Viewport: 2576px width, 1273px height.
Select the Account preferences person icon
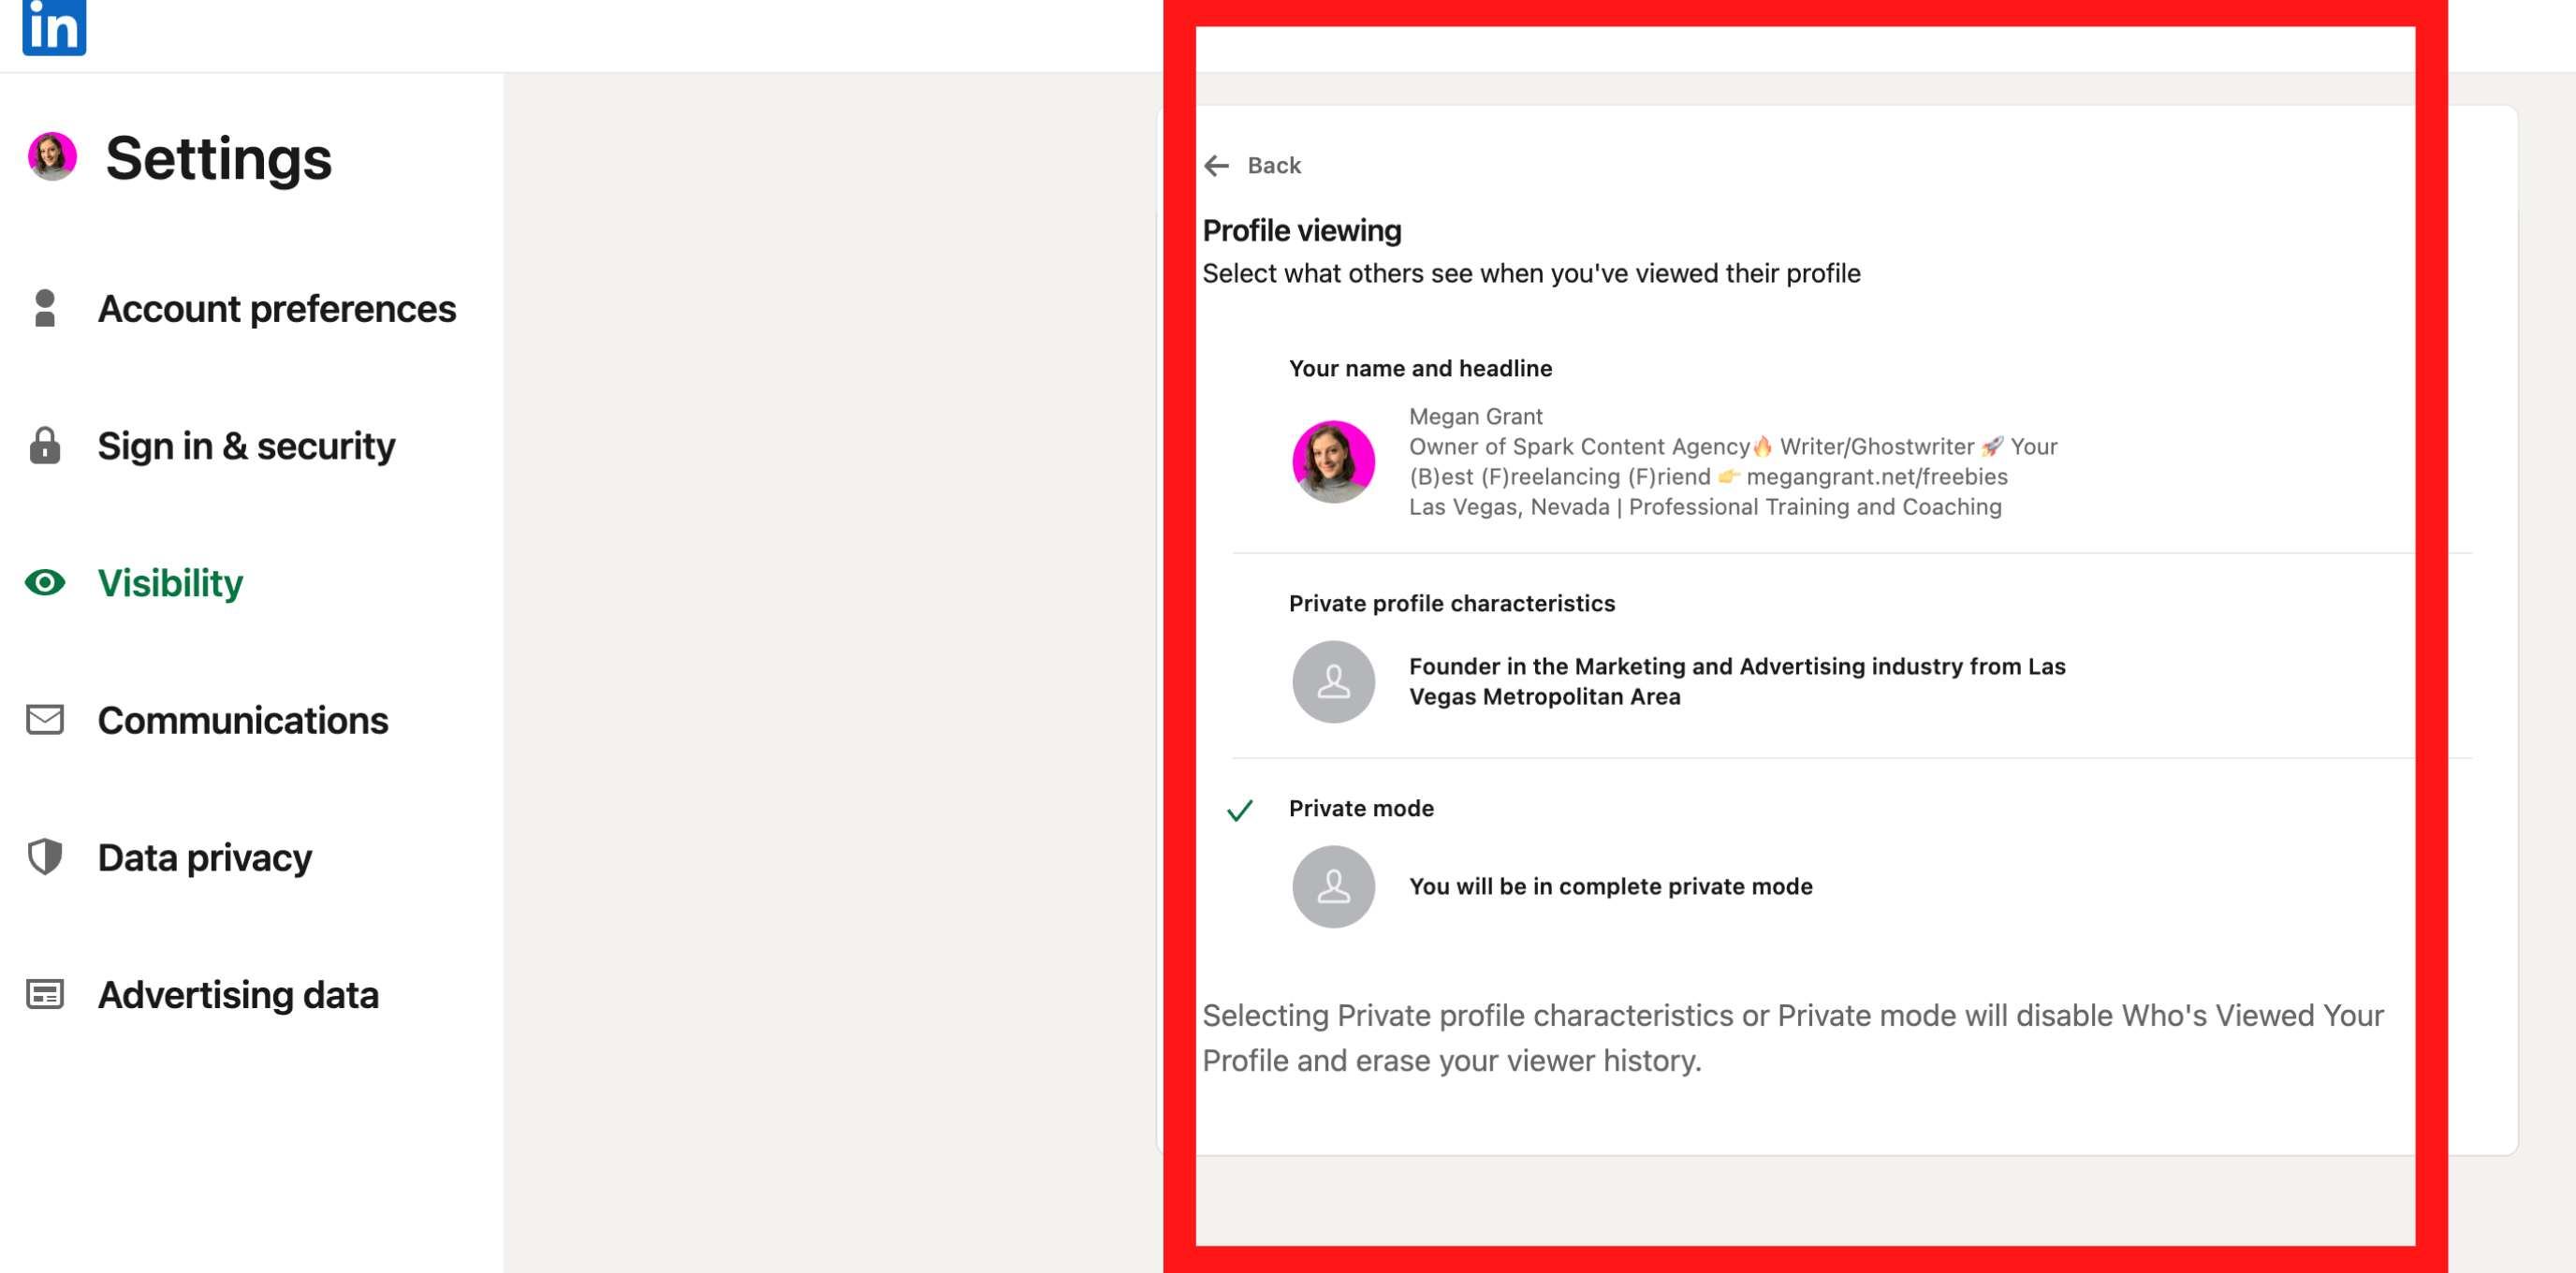(x=44, y=309)
